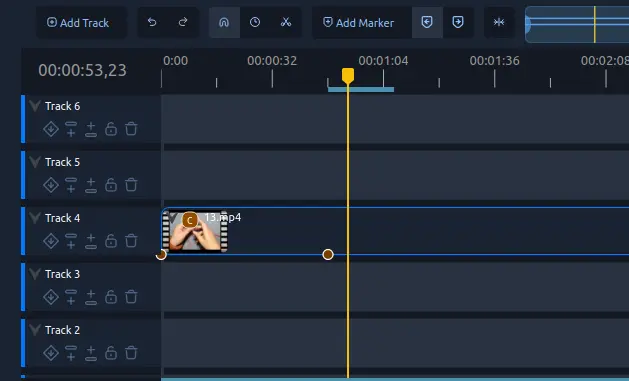Click Track 6's plus-over-bar add track icon

pos(91,129)
